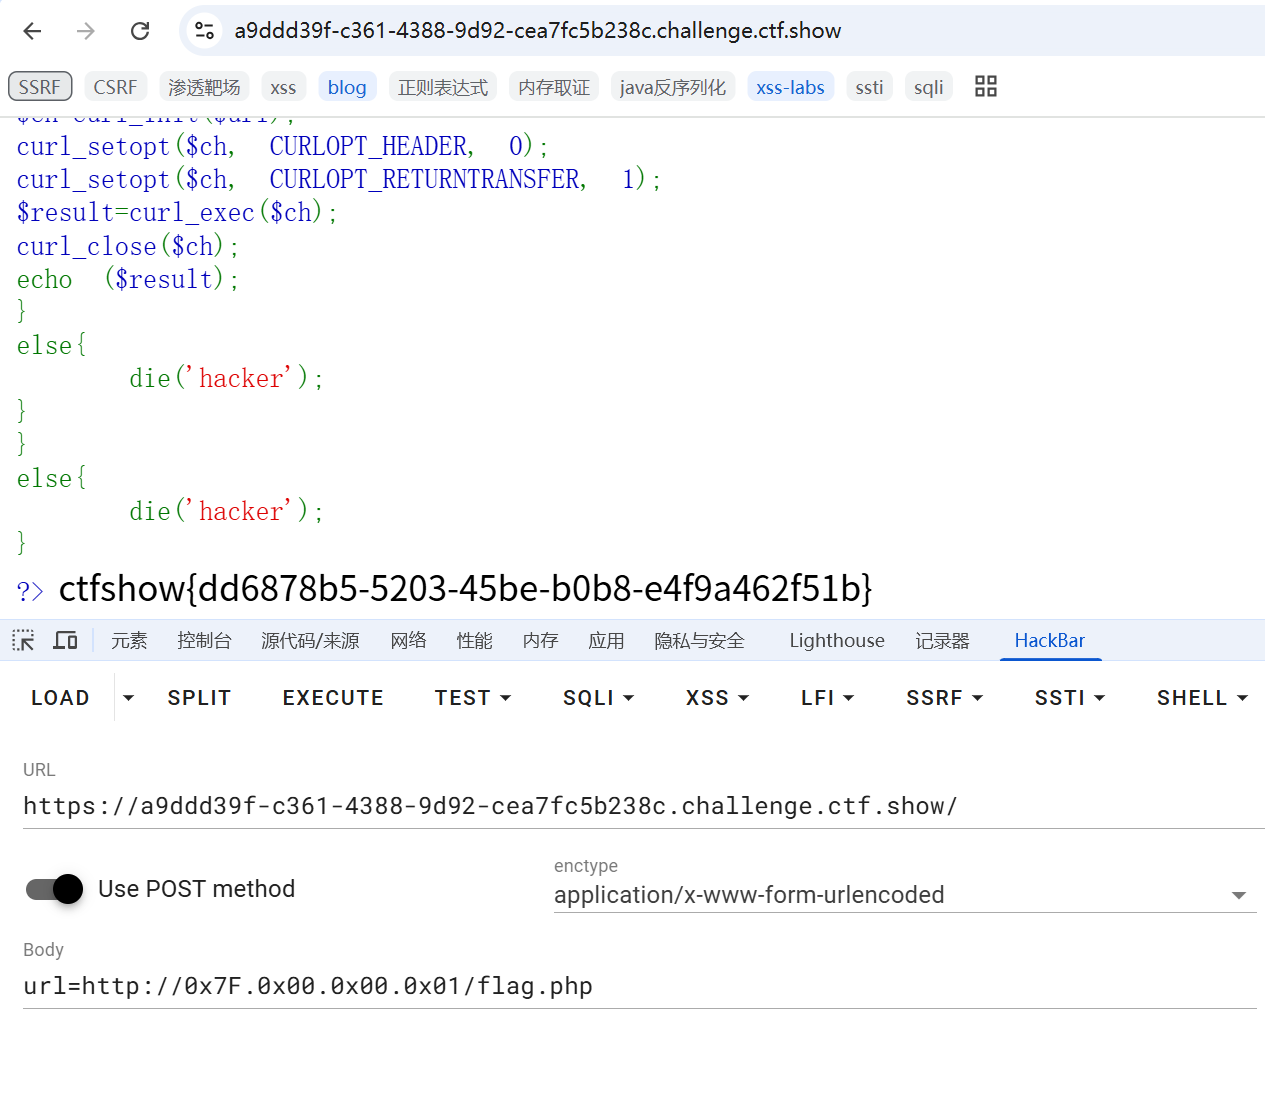Click the CURLOPT_RETURNTRANSFER code text
Screen dimensions: 1265x1114
(x=425, y=179)
